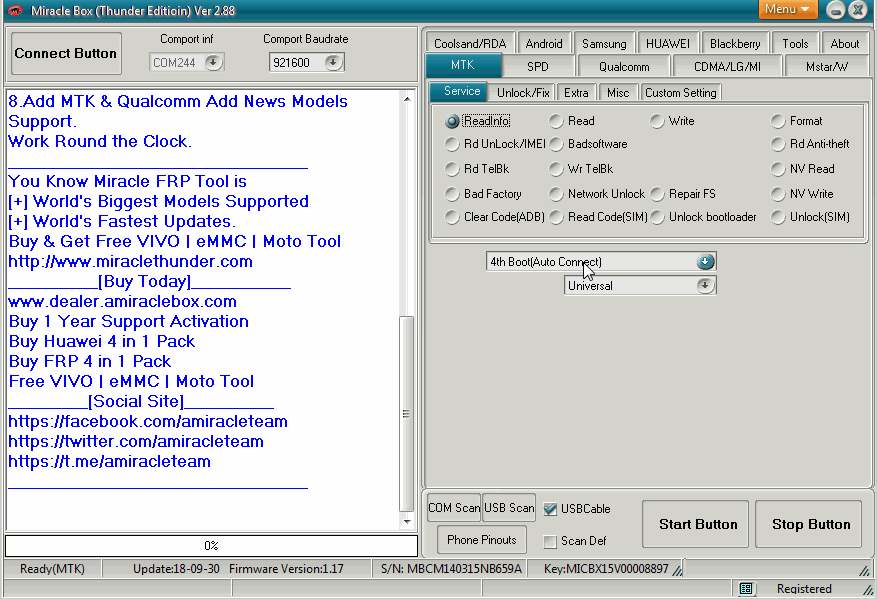The width and height of the screenshot is (877, 599).
Task: Select the ReadInfo radio button
Action: 452,121
